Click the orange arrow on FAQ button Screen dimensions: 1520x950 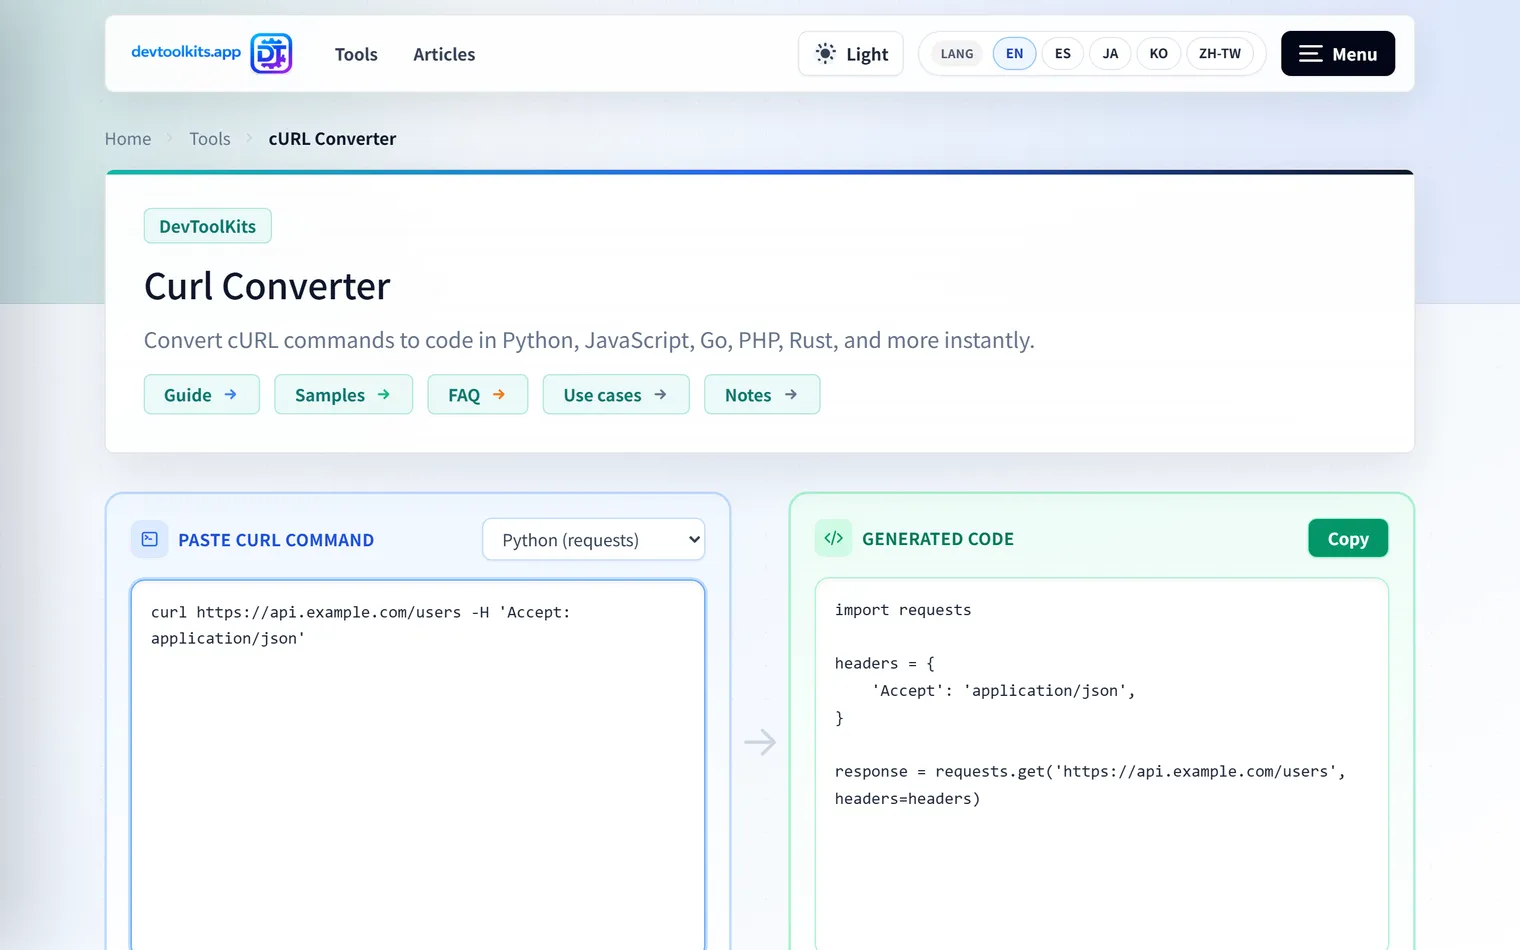coord(499,395)
